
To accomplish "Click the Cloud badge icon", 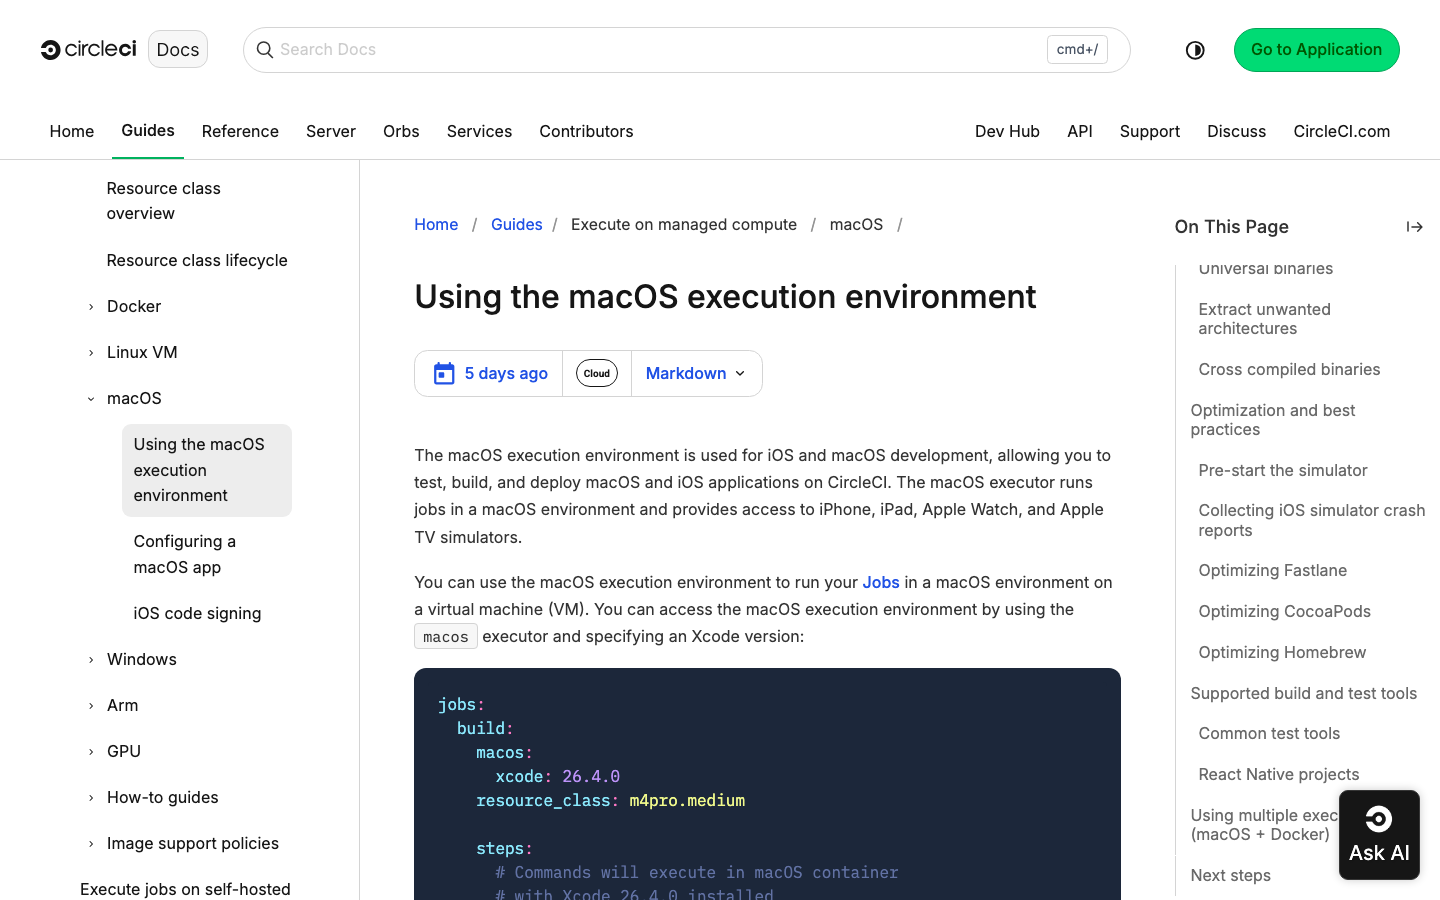I will 597,373.
